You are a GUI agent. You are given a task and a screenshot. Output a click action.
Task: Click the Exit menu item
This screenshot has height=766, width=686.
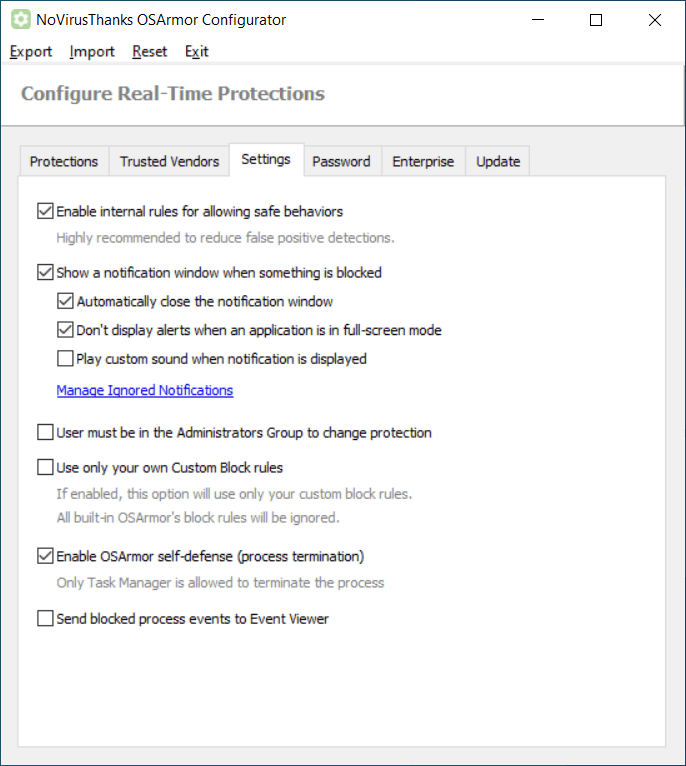(197, 52)
